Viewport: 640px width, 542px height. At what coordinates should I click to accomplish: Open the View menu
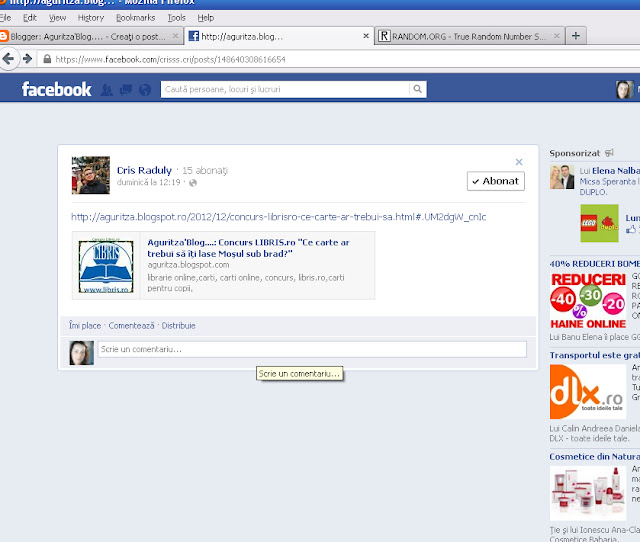pos(58,18)
